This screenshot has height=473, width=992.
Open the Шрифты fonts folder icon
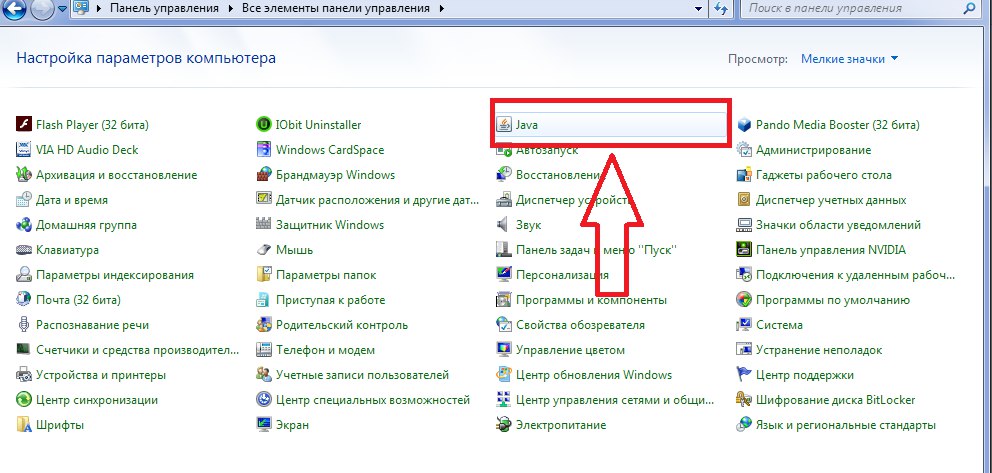[24, 425]
